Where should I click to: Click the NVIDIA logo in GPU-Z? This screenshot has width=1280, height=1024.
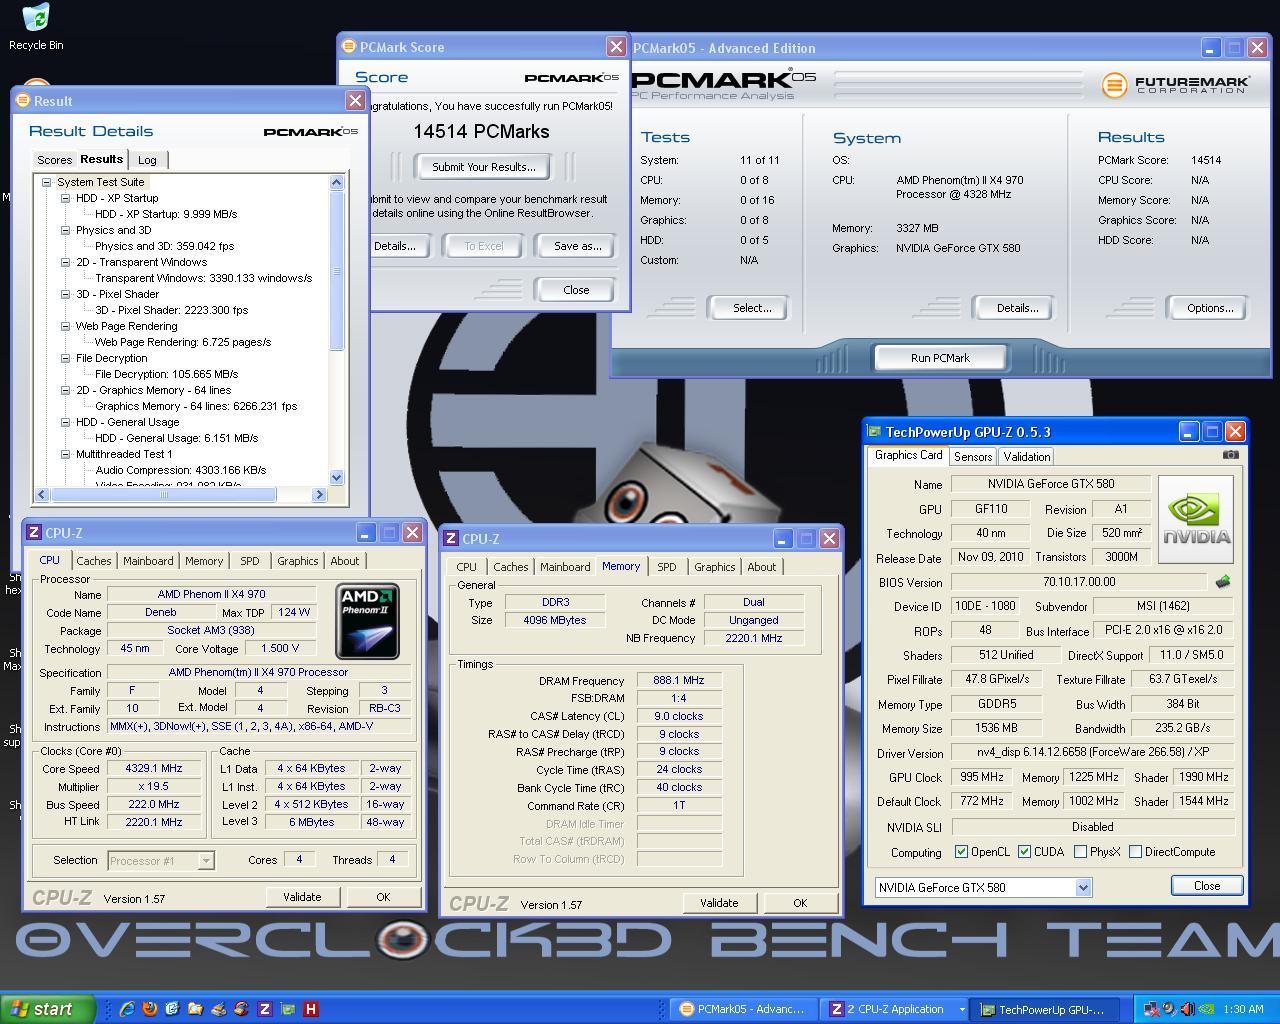click(1195, 519)
